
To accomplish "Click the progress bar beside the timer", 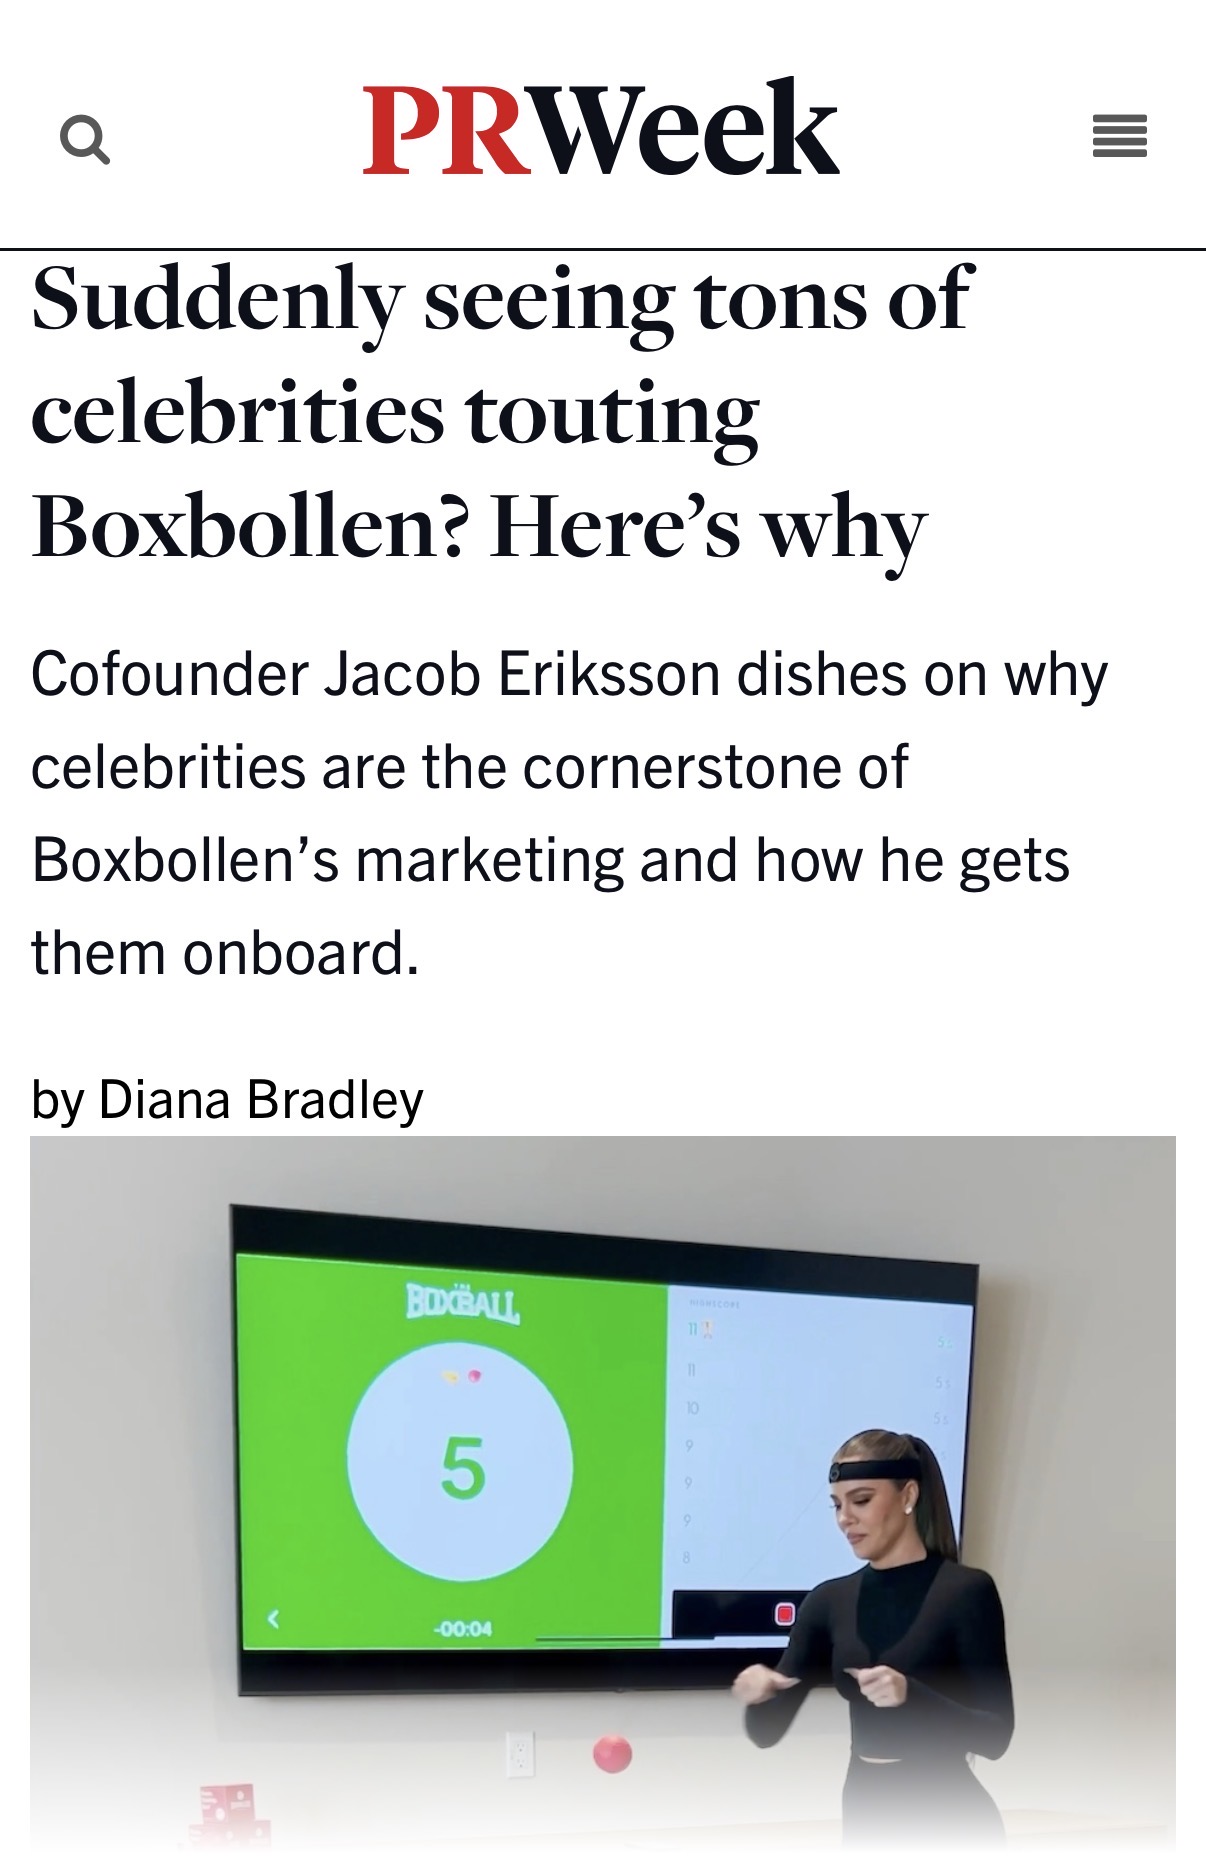I will (x=598, y=1640).
